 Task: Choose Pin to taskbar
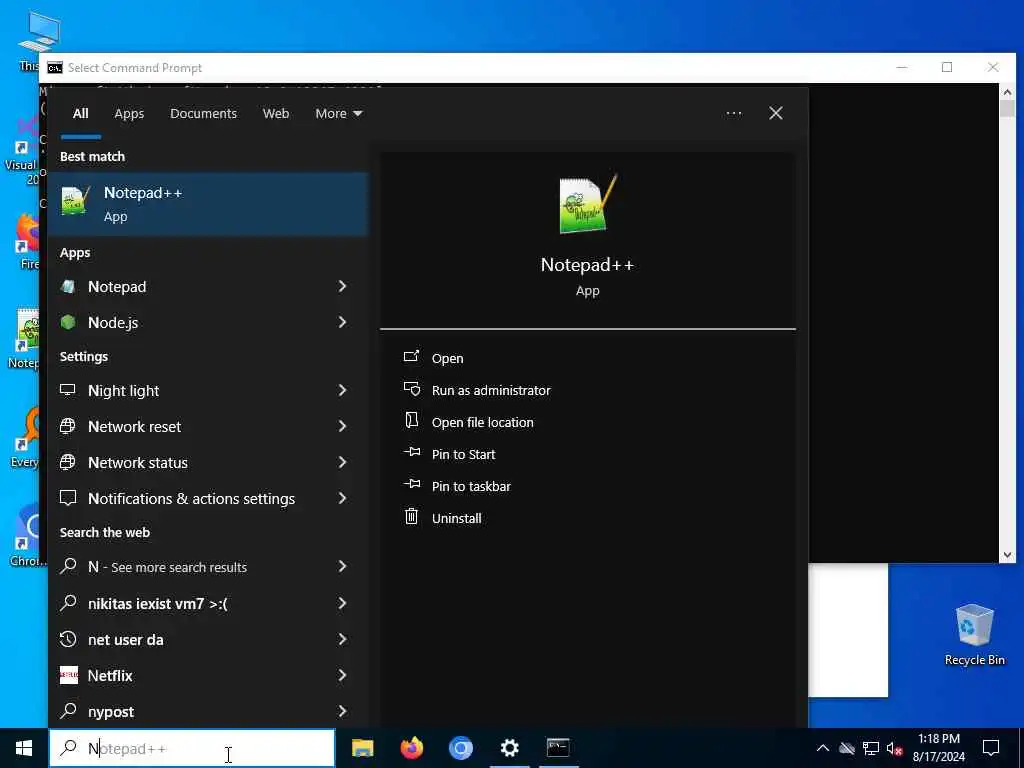click(x=472, y=487)
